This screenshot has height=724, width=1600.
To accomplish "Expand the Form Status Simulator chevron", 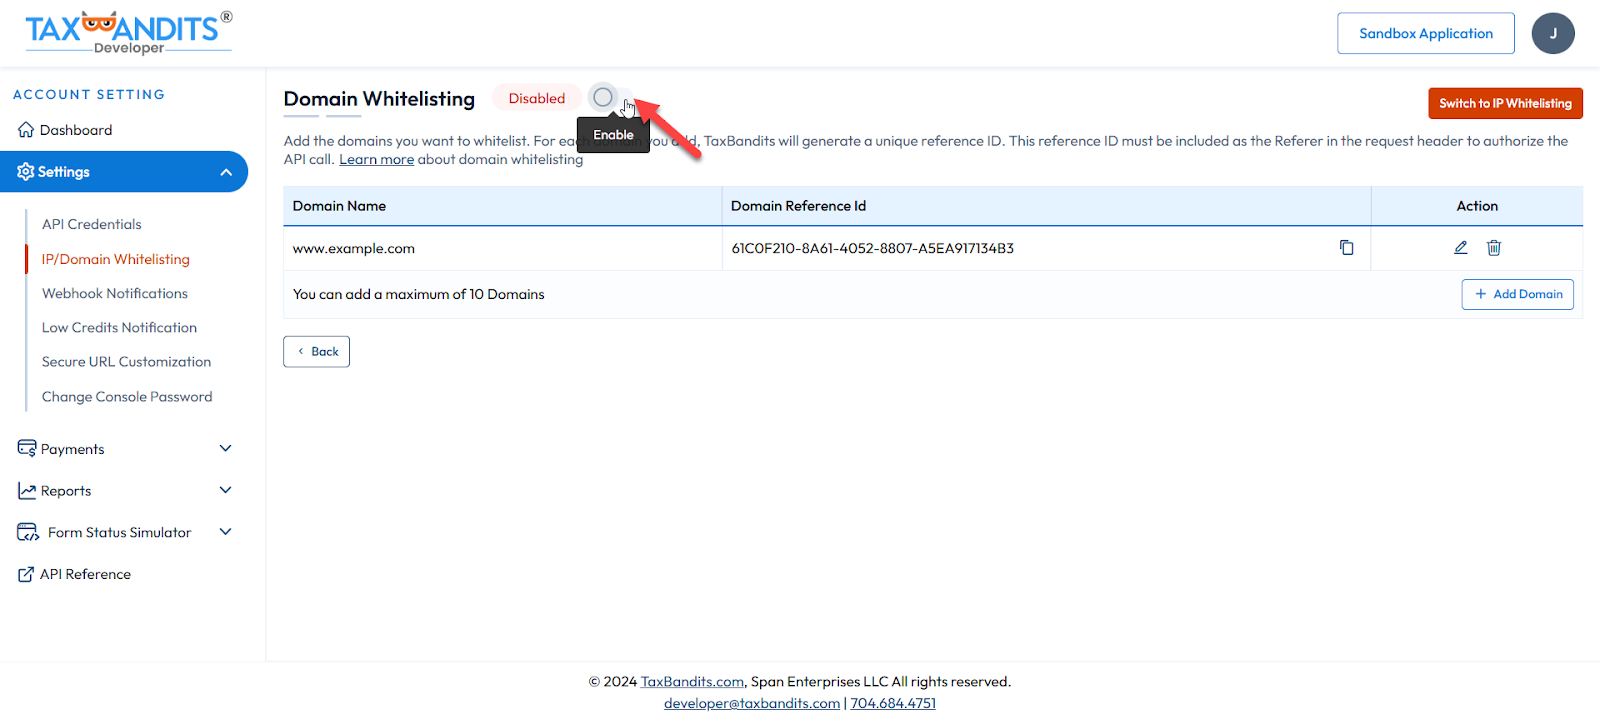I will tap(225, 532).
